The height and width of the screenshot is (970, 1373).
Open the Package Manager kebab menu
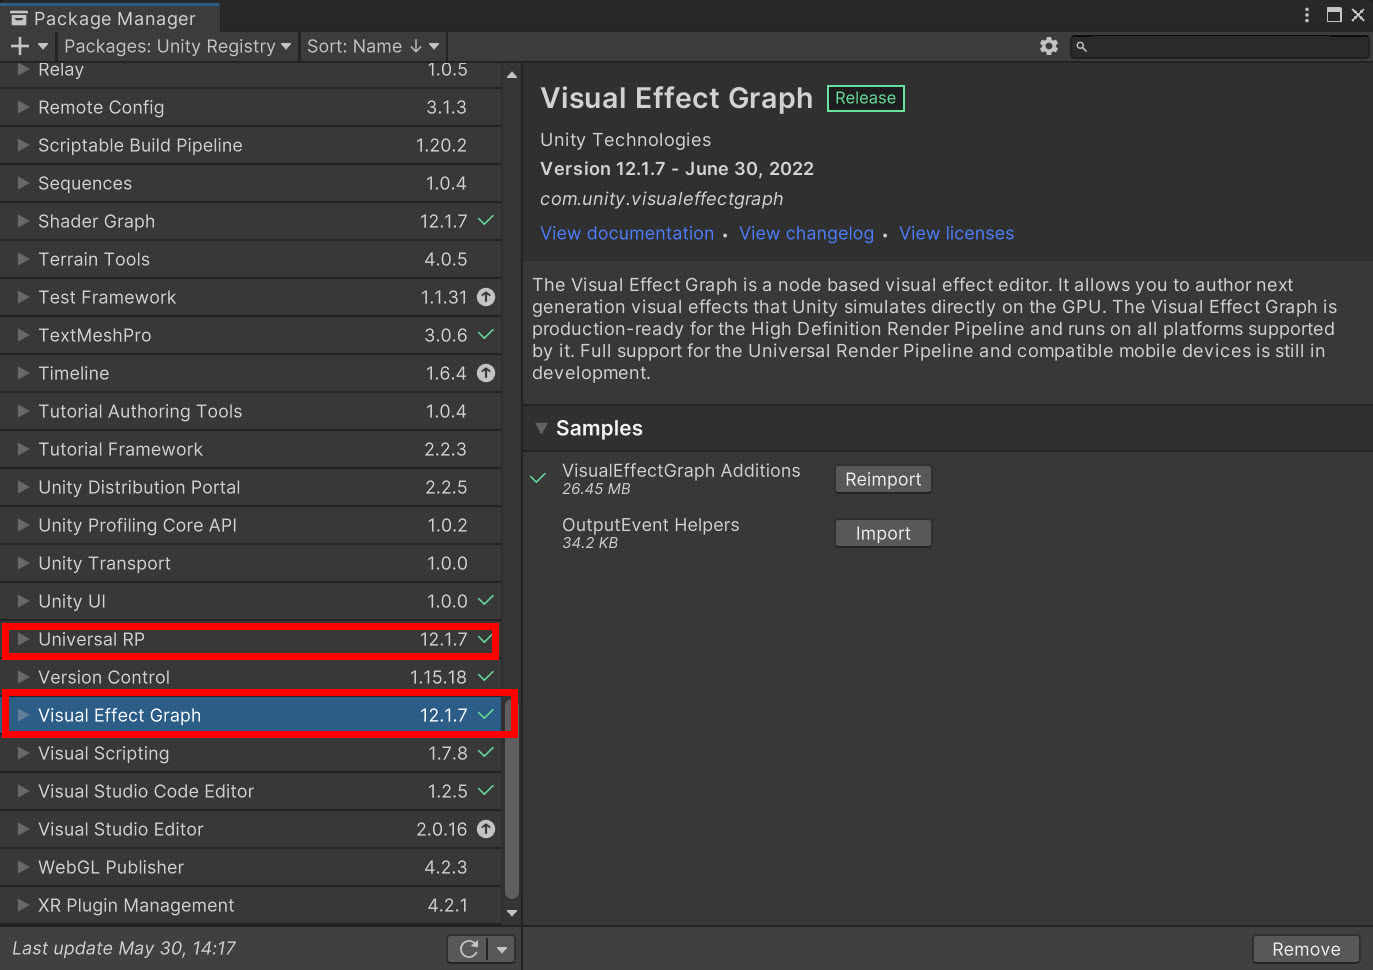click(1307, 15)
